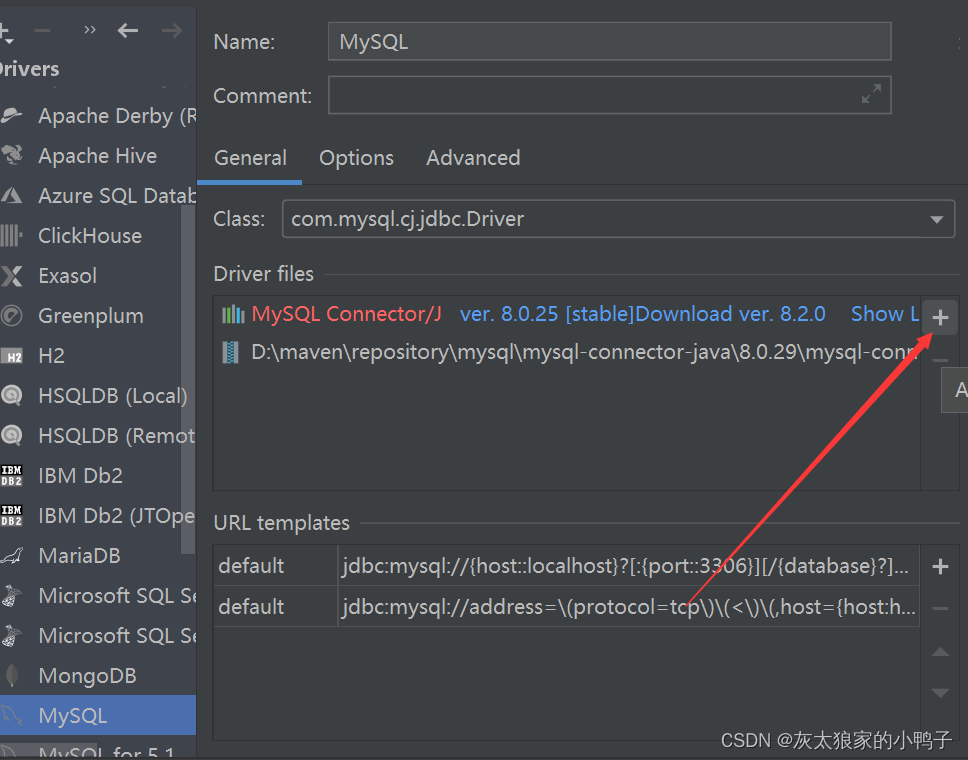
Task: Select the HSQLDB (Local) driver icon
Action: coord(11,395)
